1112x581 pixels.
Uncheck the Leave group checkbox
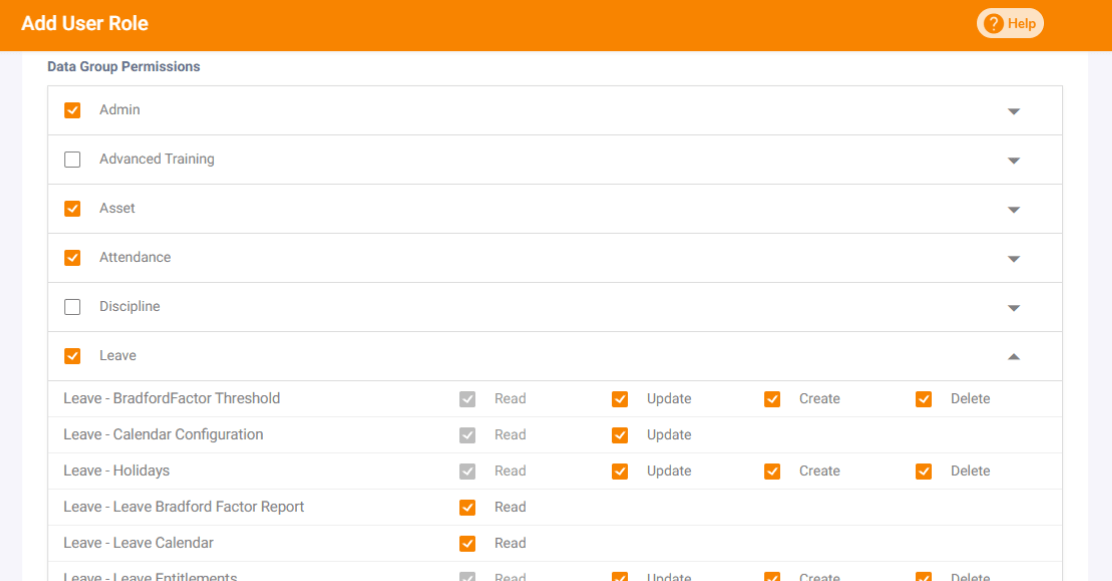click(x=72, y=356)
